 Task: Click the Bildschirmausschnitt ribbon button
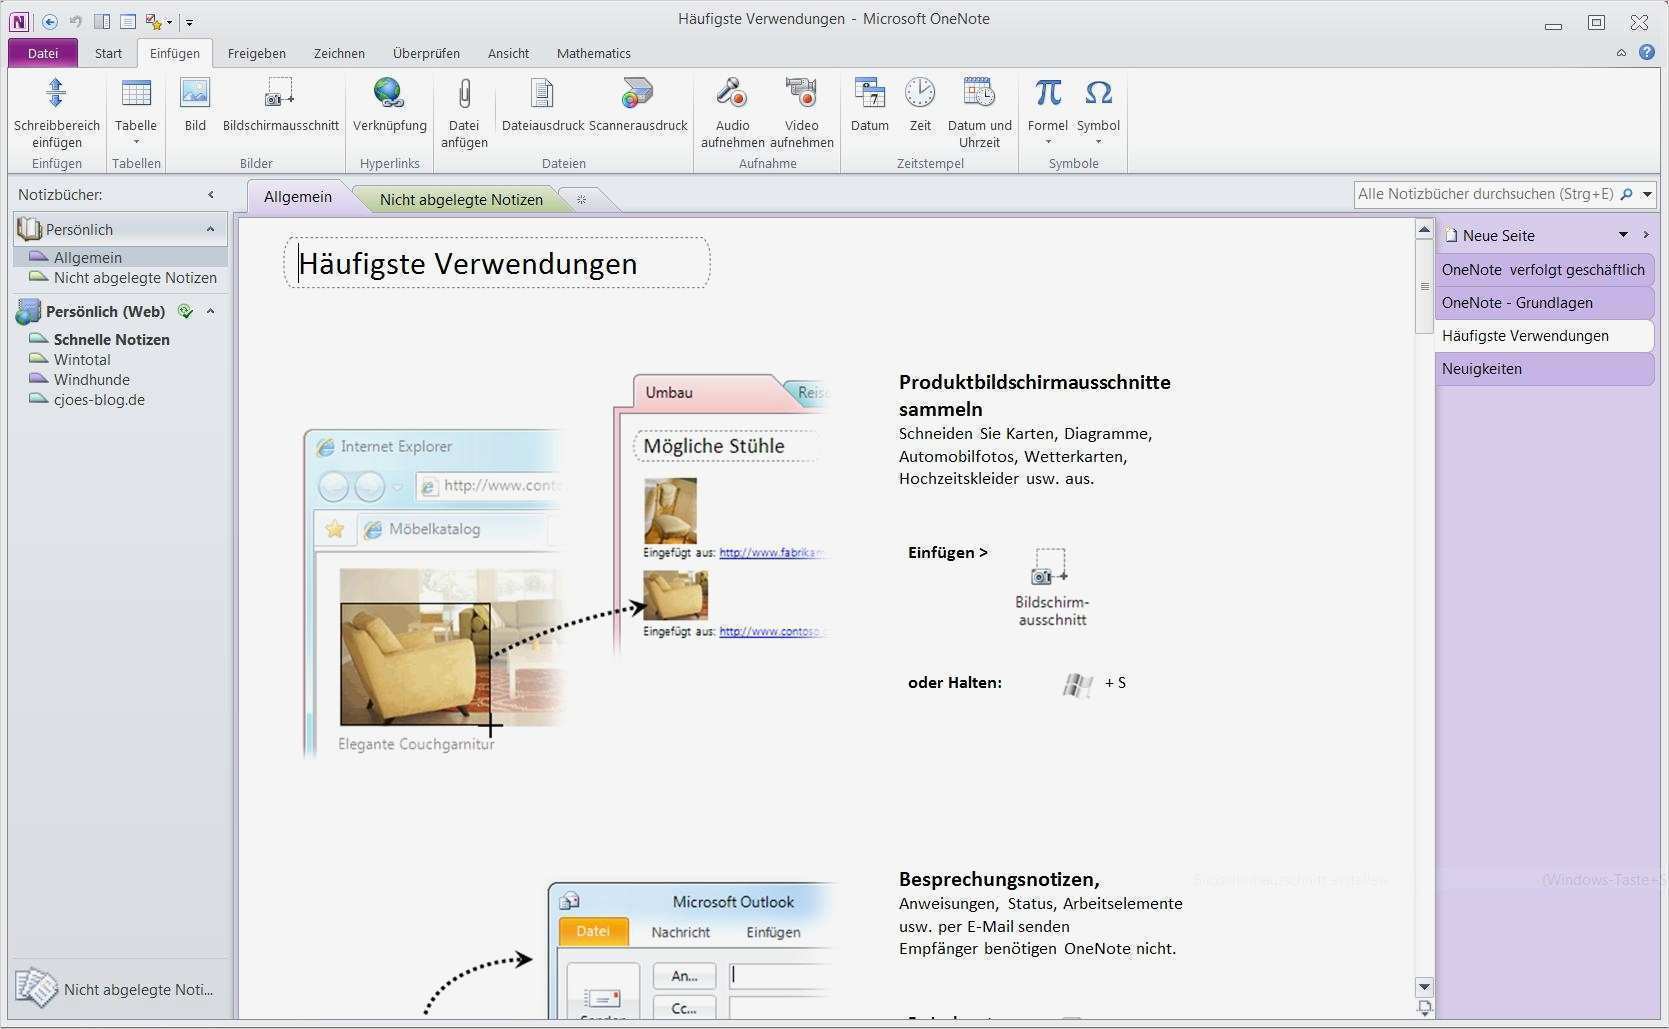(x=280, y=105)
